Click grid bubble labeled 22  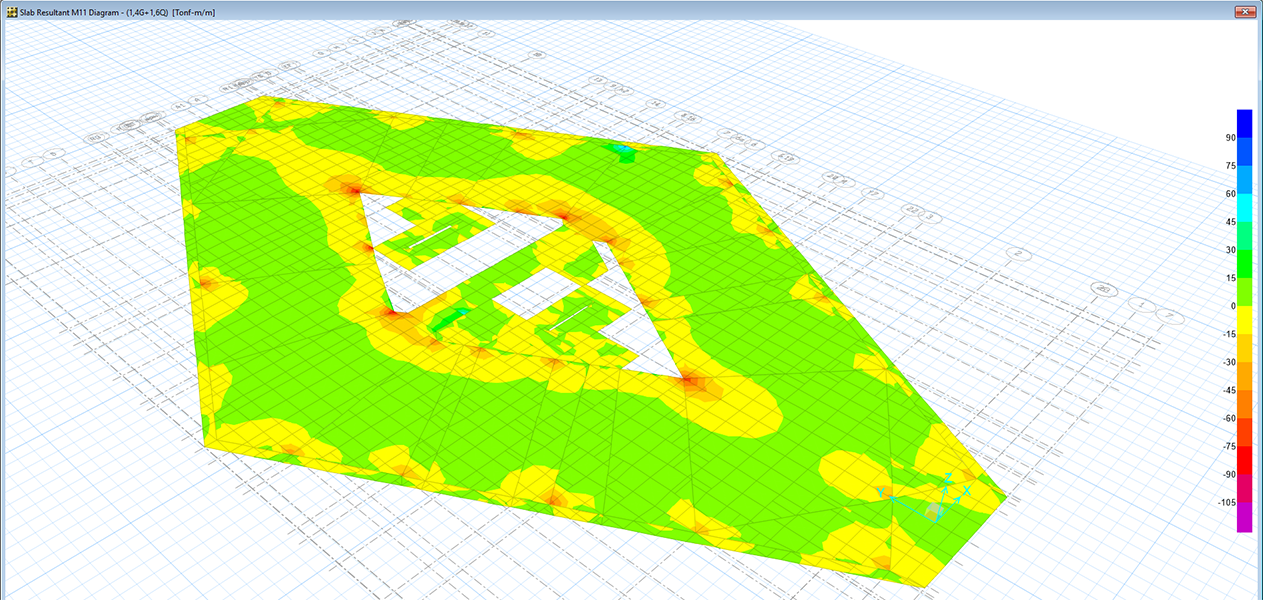click(x=911, y=209)
